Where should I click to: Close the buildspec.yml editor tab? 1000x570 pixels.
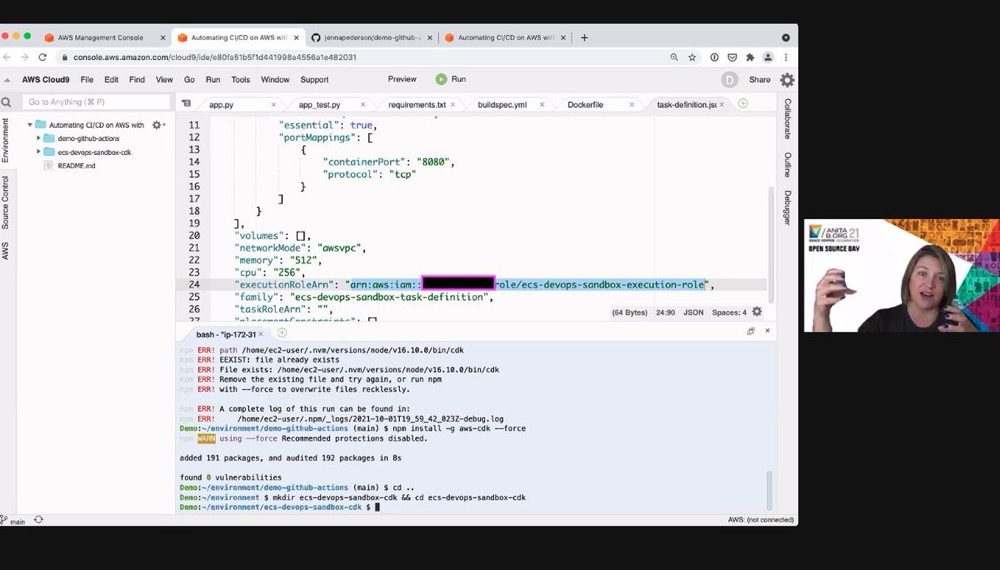pyautogui.click(x=542, y=105)
